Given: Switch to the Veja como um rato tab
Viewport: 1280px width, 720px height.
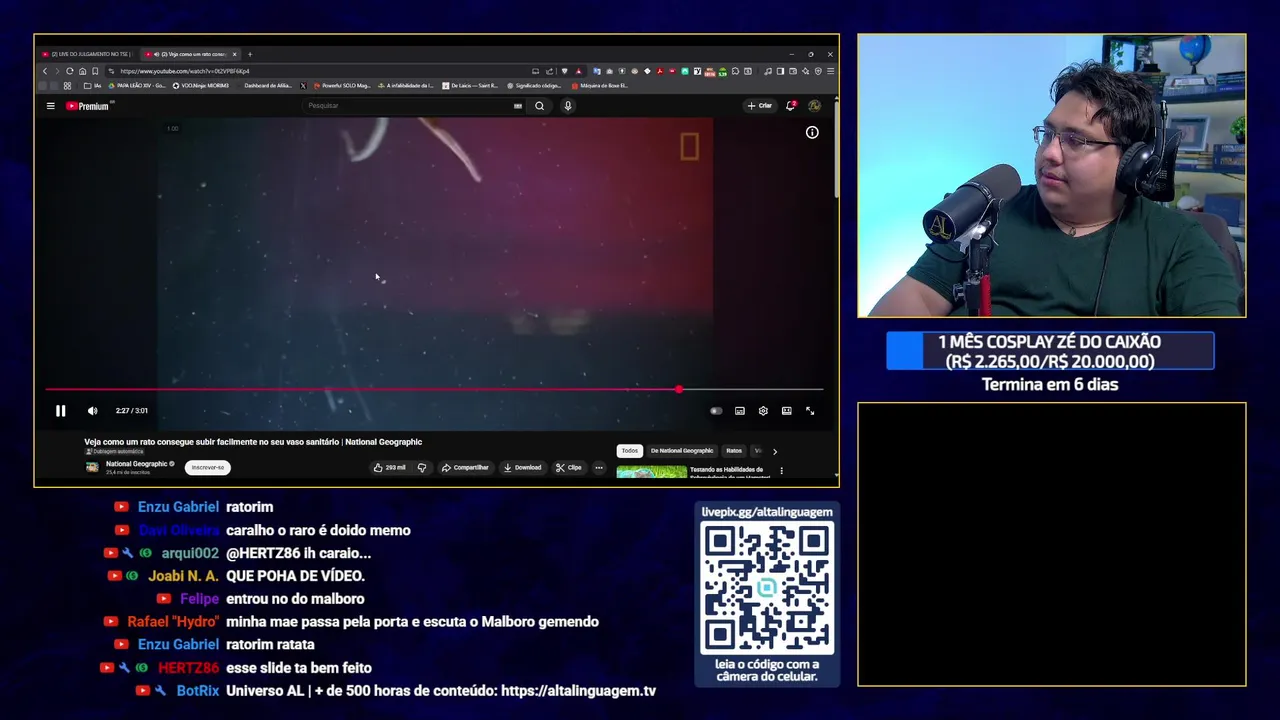Looking at the screenshot, I should pyautogui.click(x=190, y=54).
